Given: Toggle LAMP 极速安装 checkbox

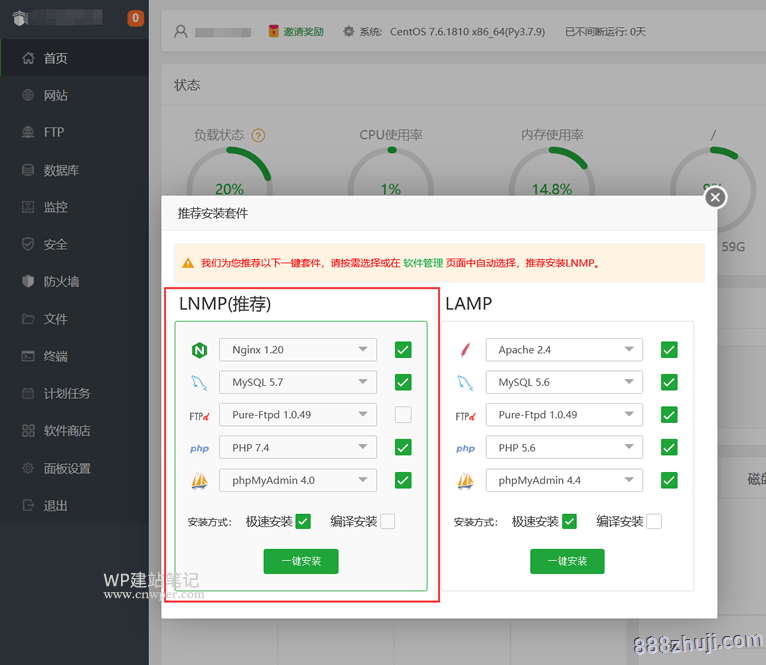Looking at the screenshot, I should pos(570,522).
